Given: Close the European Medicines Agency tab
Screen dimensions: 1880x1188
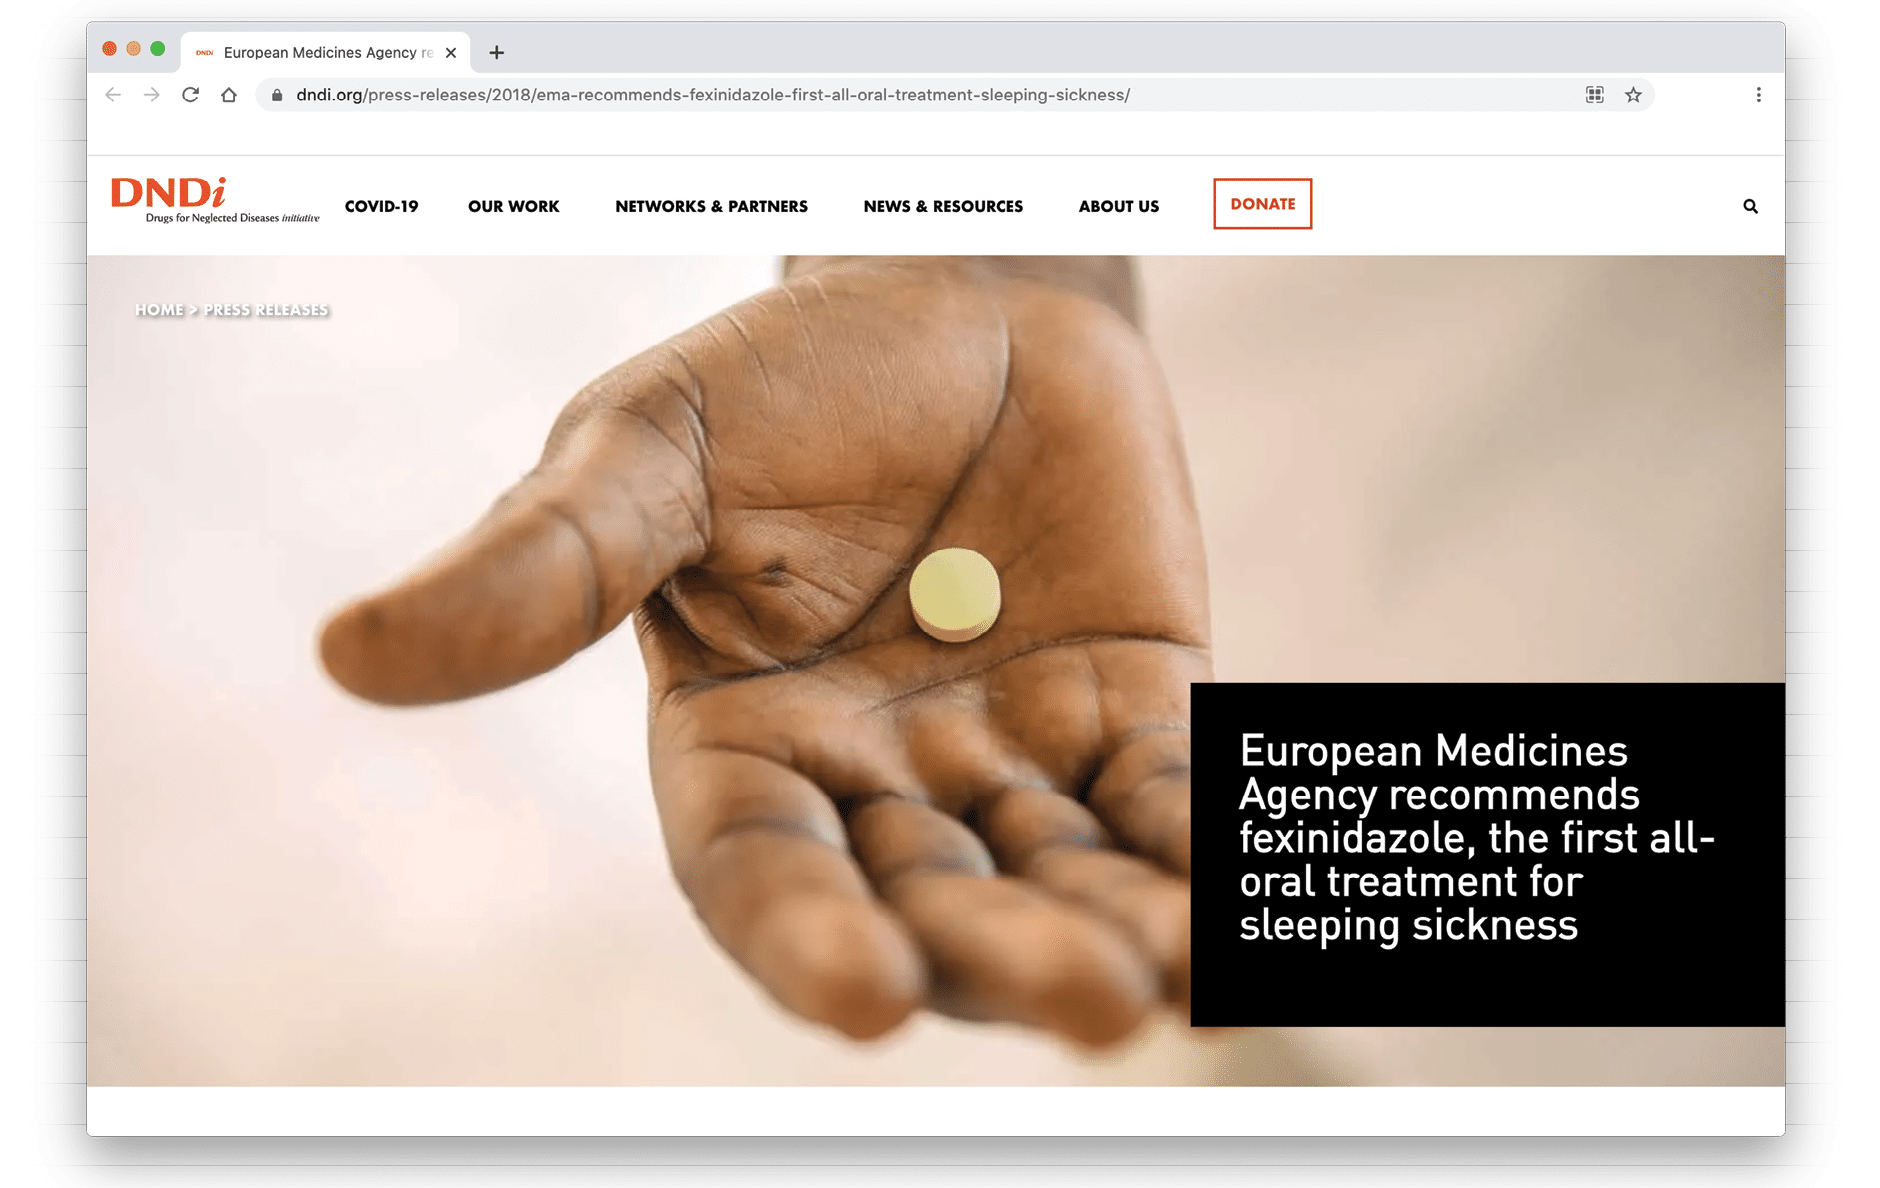Looking at the screenshot, I should (451, 52).
